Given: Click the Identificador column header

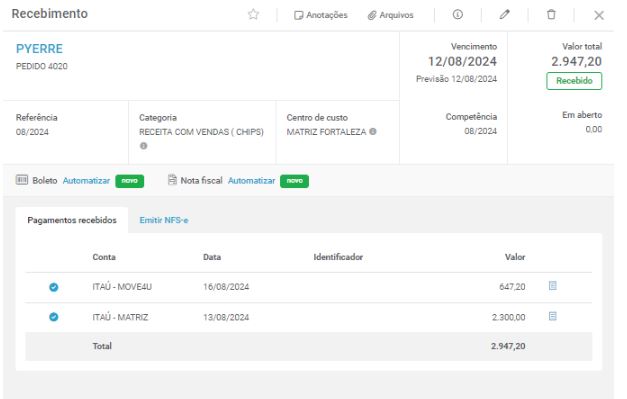Looking at the screenshot, I should coord(338,257).
